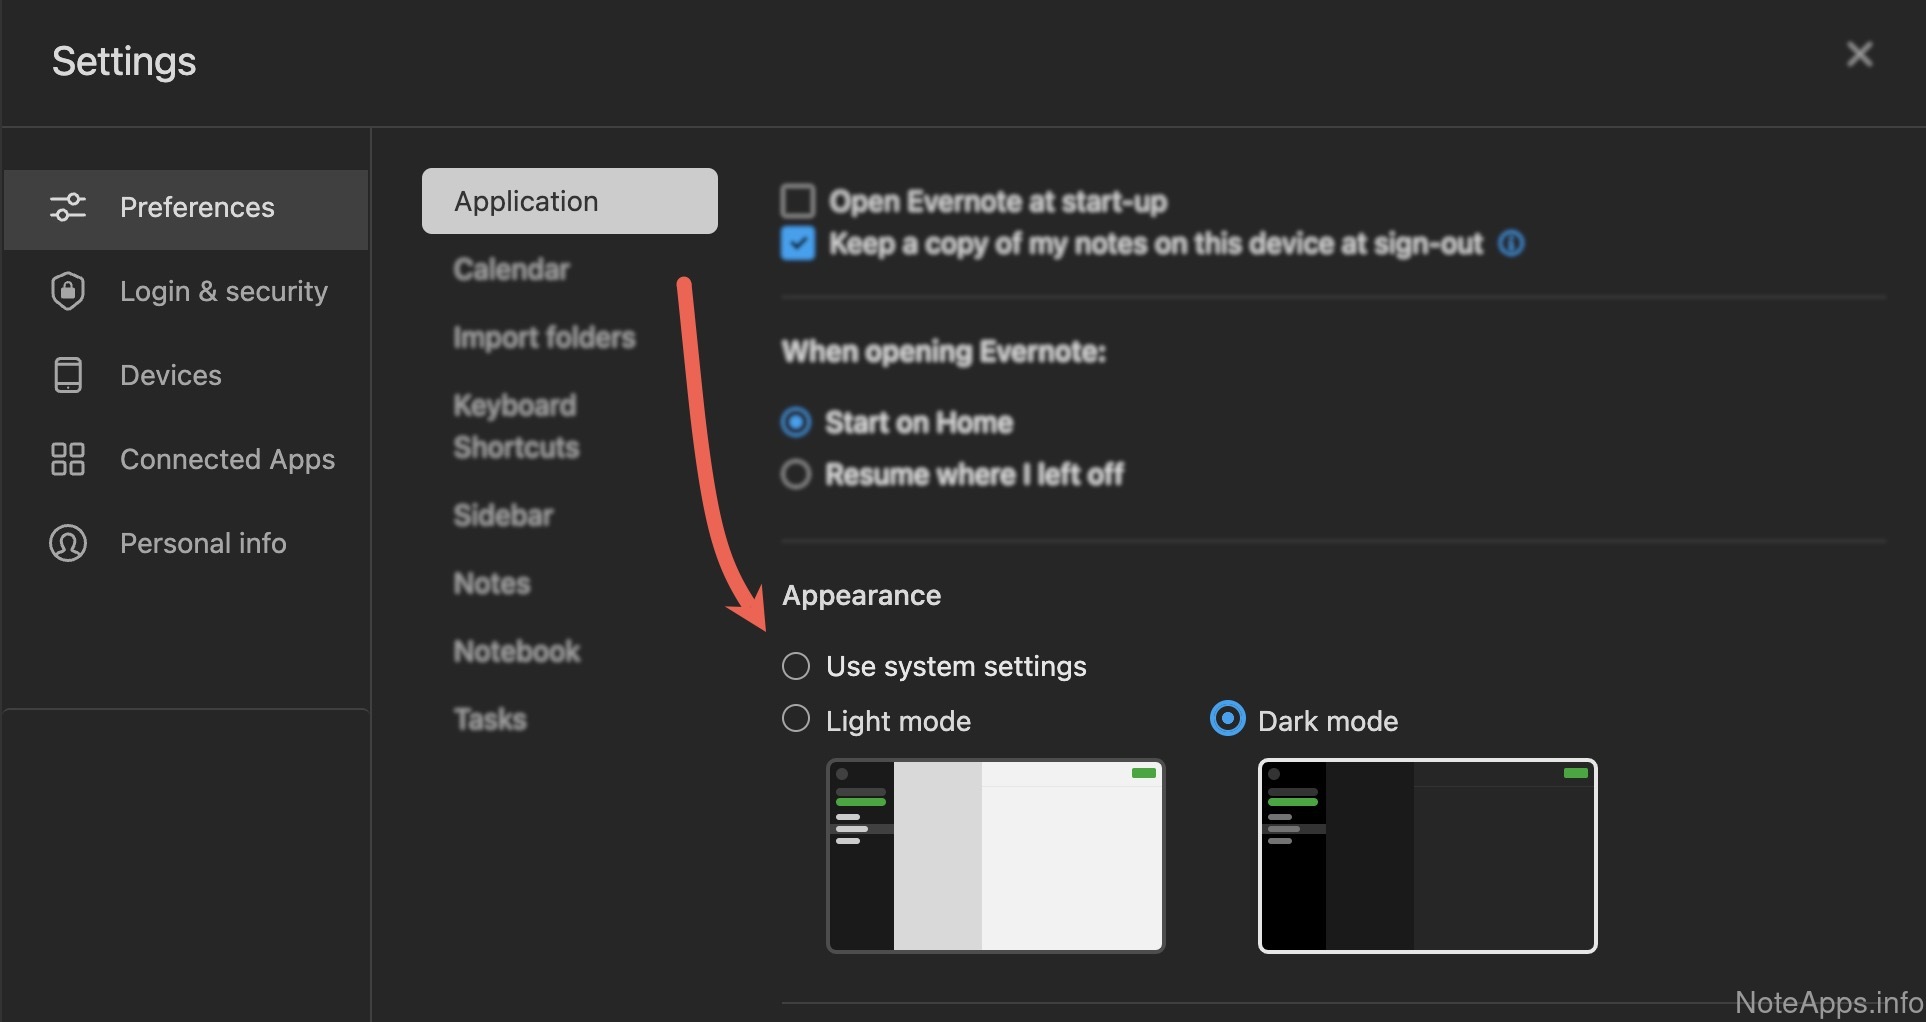Viewport: 1926px width, 1022px height.
Task: Click the Light mode preview thumbnail
Action: click(996, 856)
